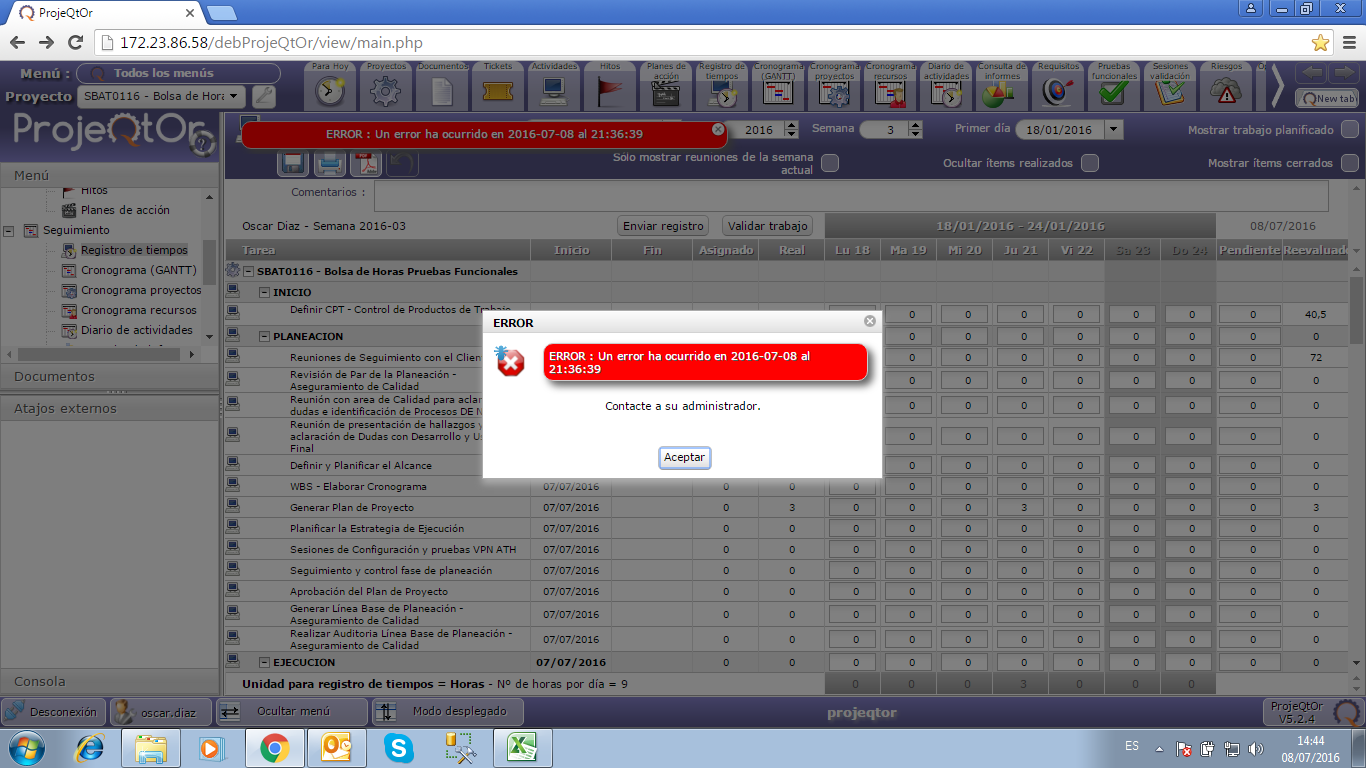Click the Validar trabajo button
The height and width of the screenshot is (768, 1366).
click(x=768, y=226)
